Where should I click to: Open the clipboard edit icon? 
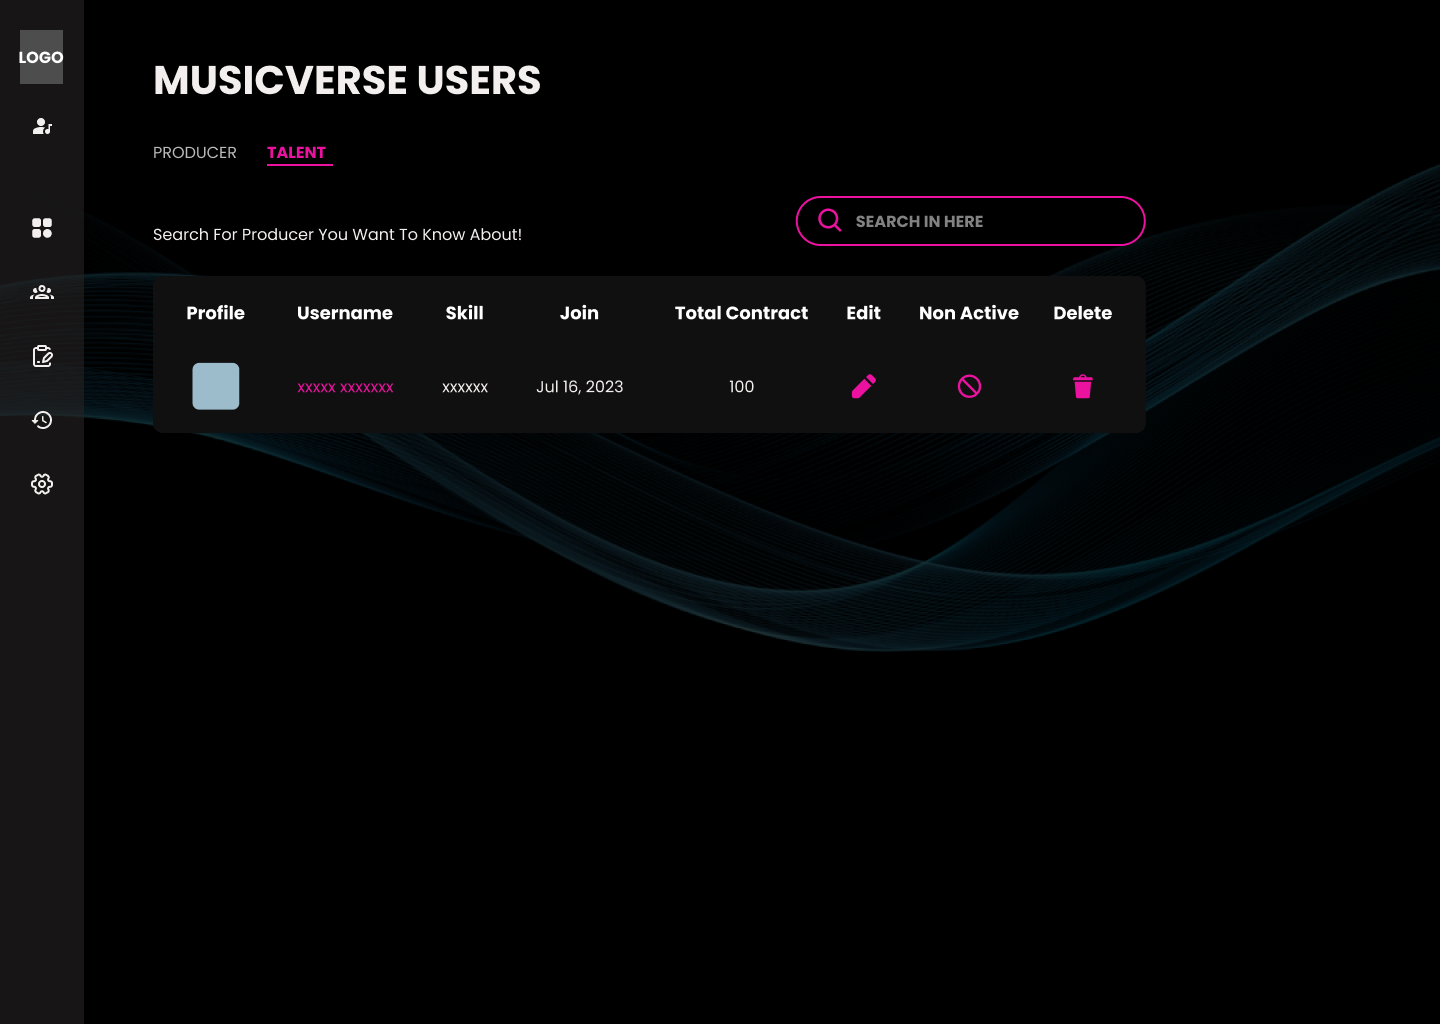[42, 356]
